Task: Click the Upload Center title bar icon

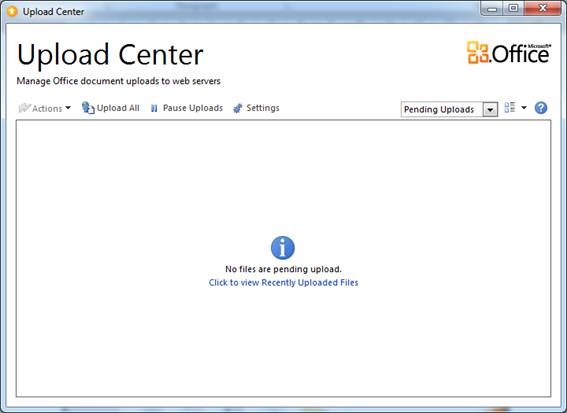Action: (12, 11)
